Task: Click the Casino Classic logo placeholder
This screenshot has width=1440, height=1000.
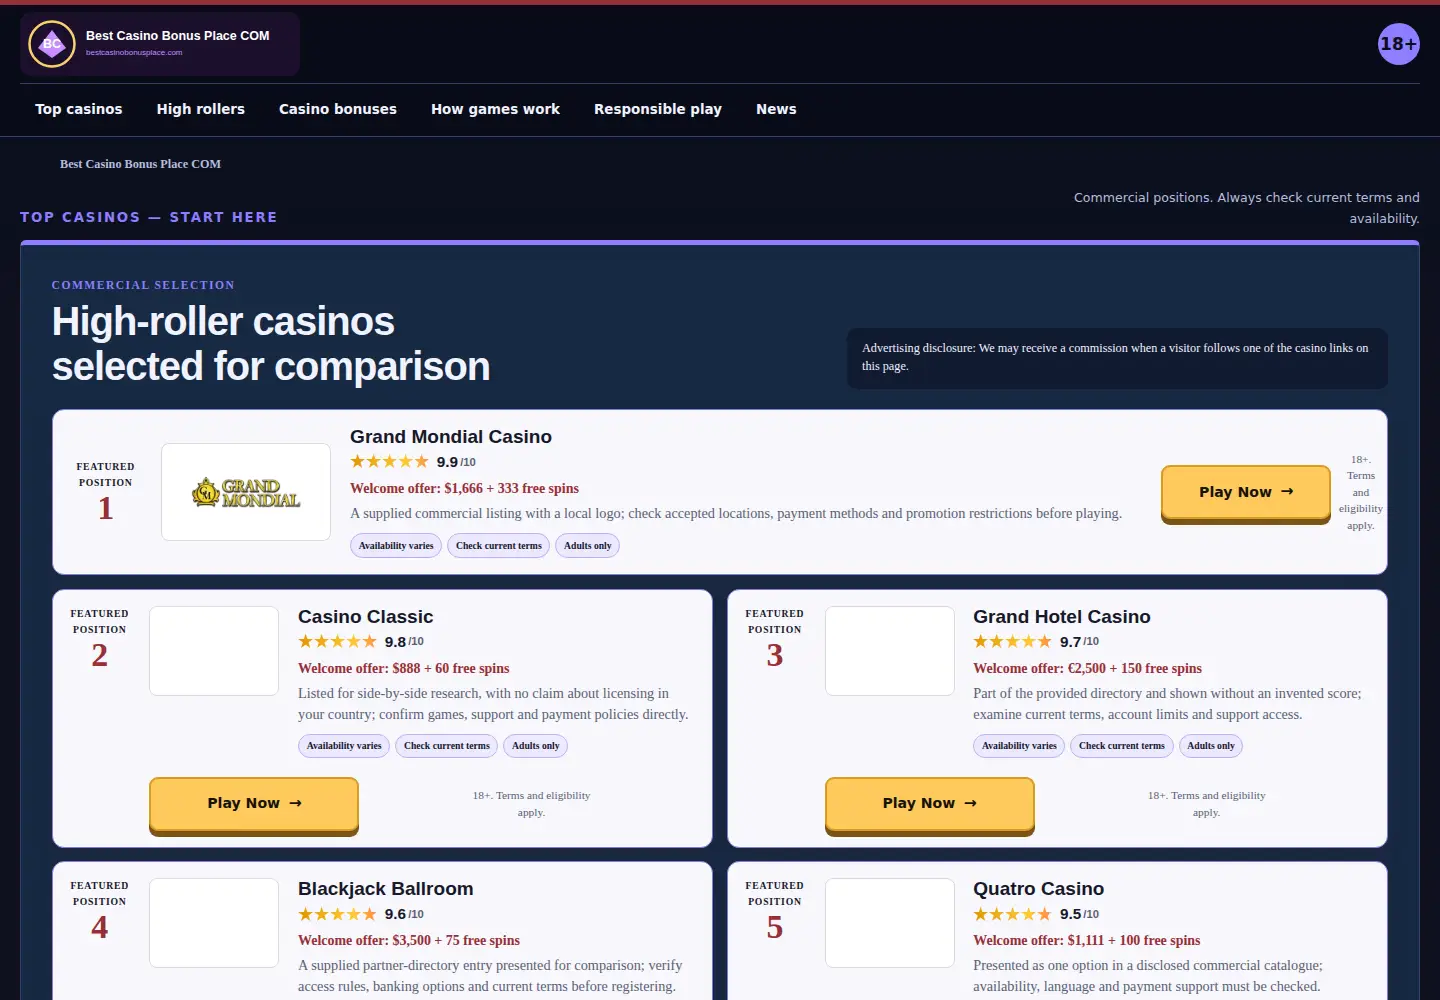Action: click(214, 651)
